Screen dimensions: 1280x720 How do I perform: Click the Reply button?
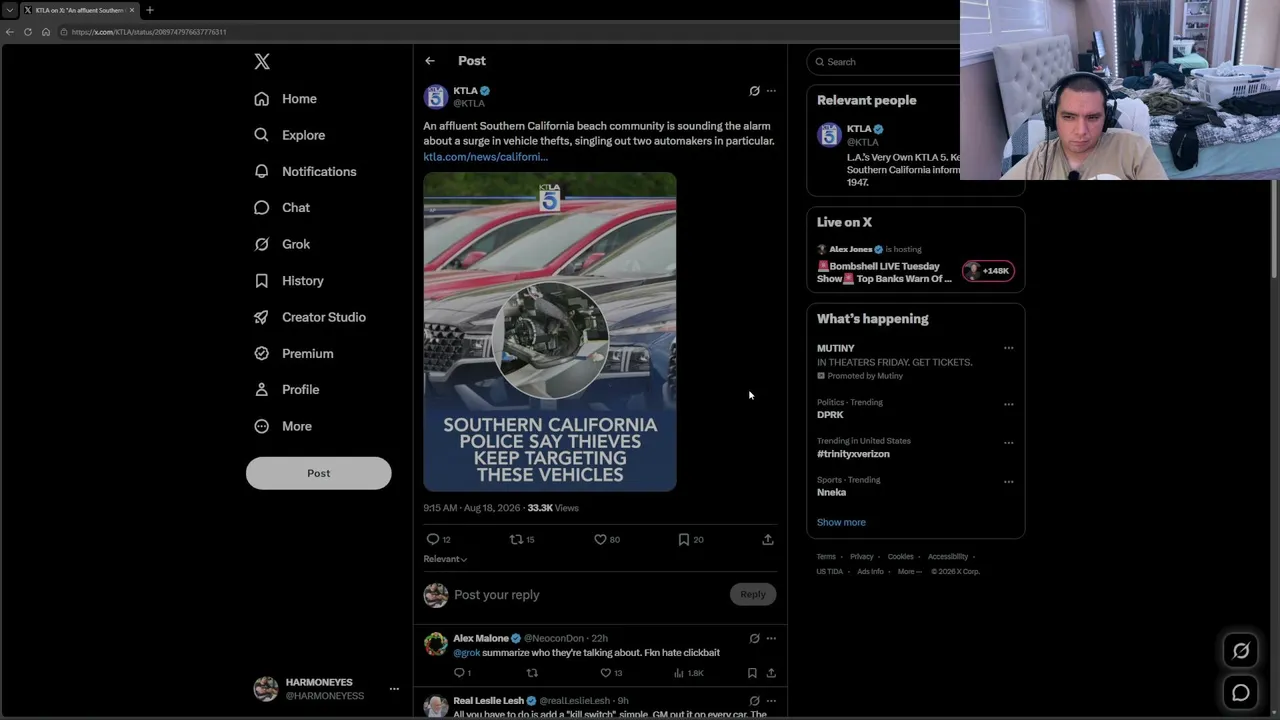753,594
